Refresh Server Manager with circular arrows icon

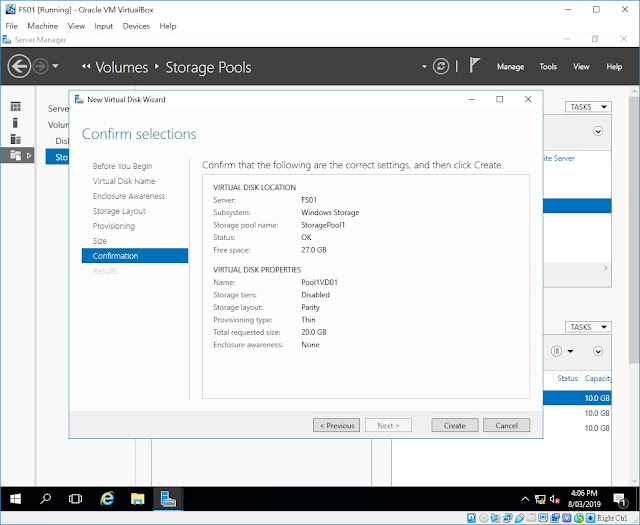click(441, 66)
